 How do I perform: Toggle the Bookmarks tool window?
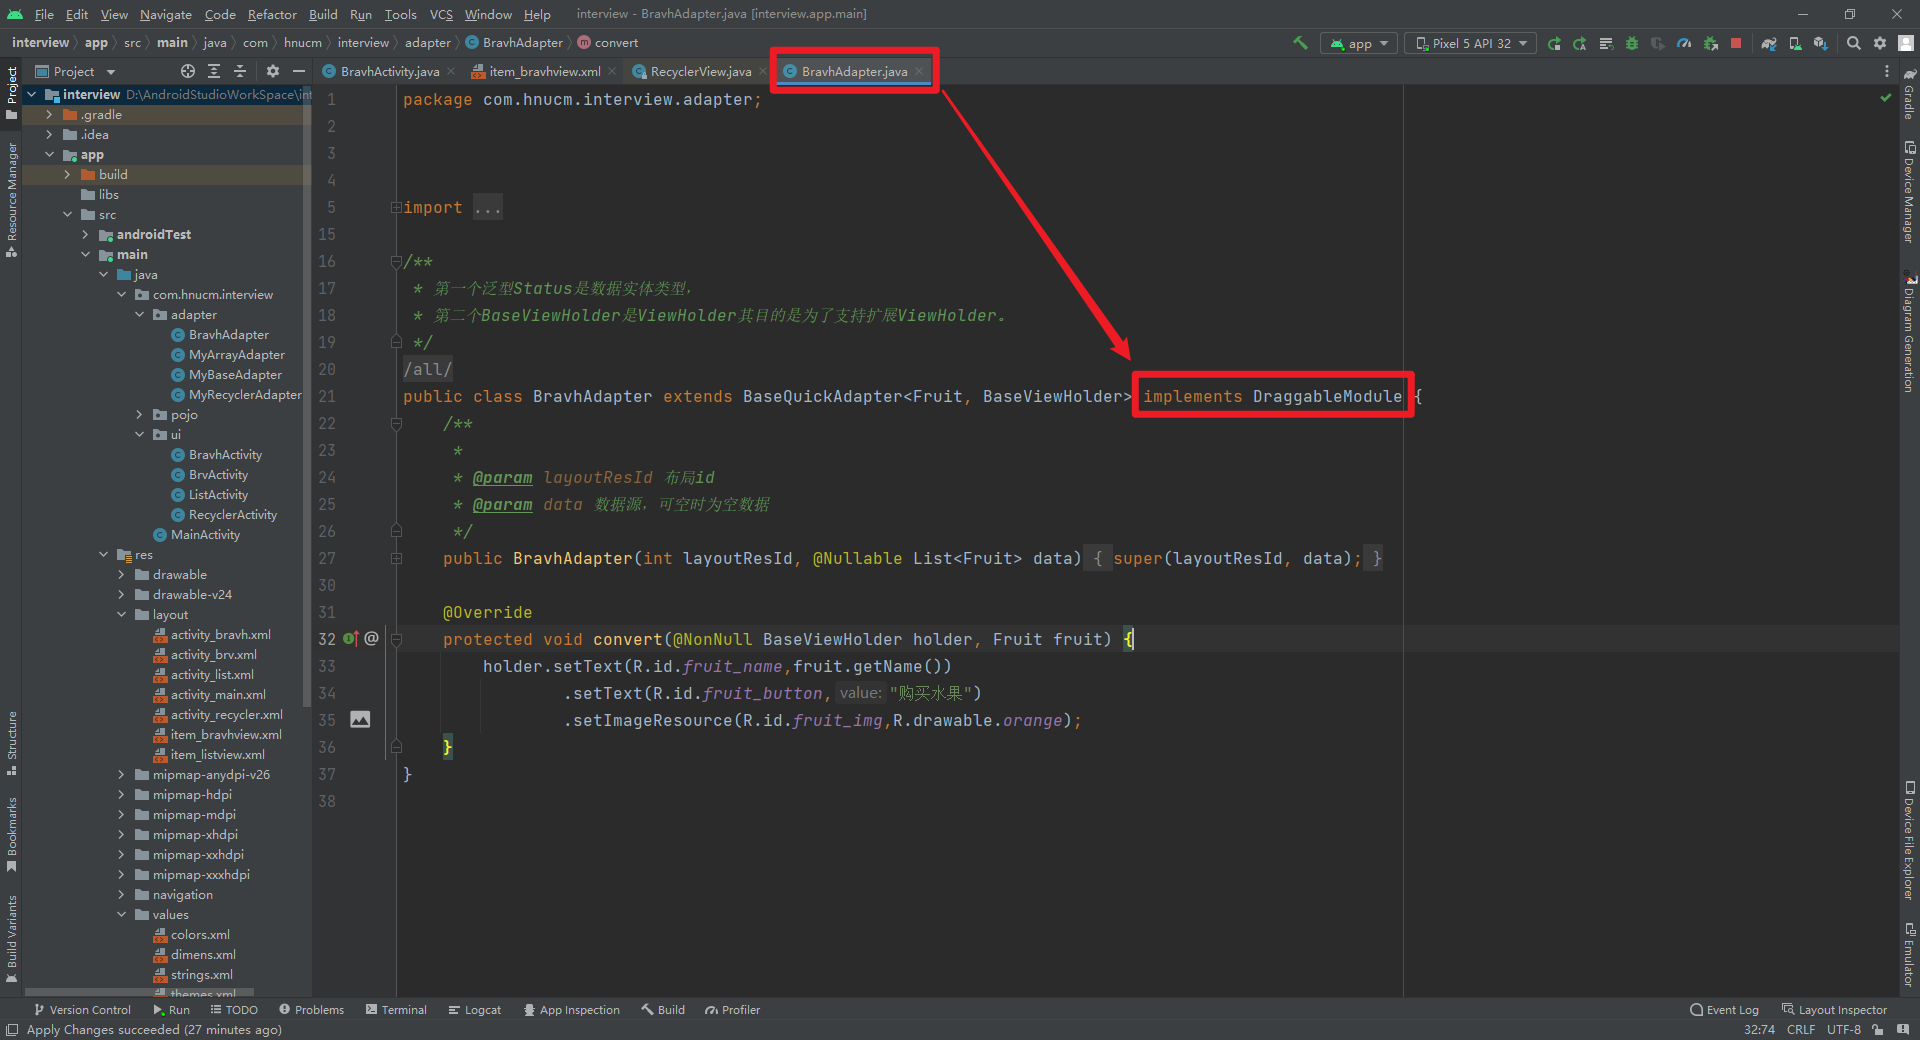[x=12, y=833]
